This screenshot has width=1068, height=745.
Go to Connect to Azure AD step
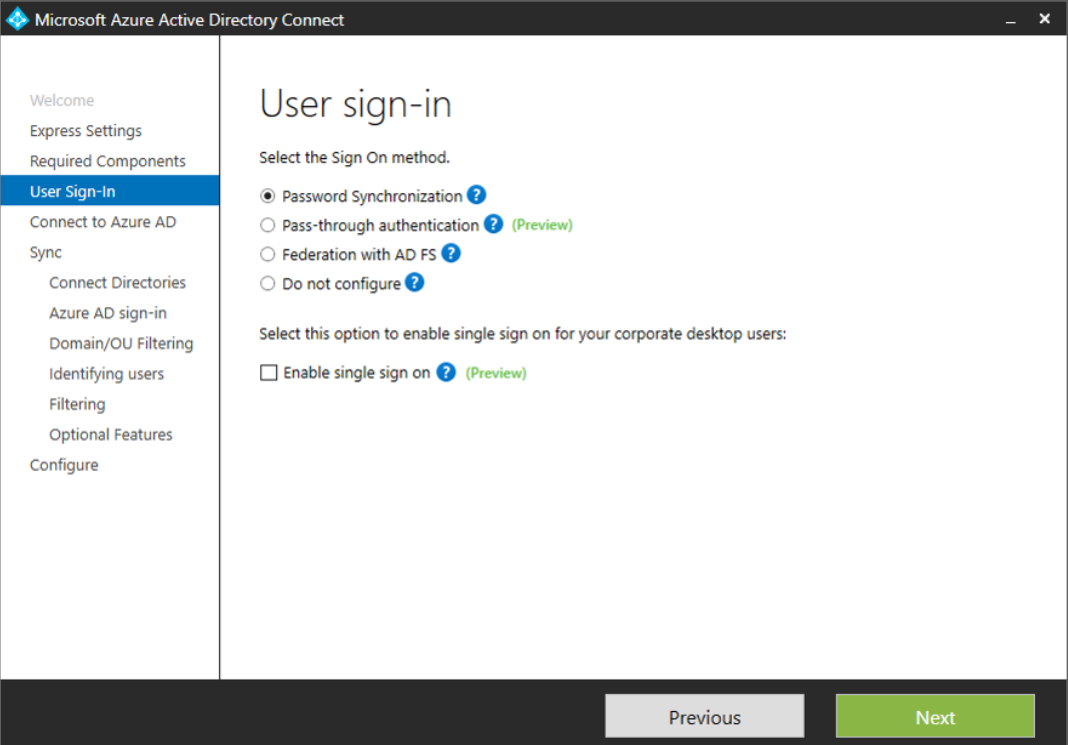(x=103, y=222)
